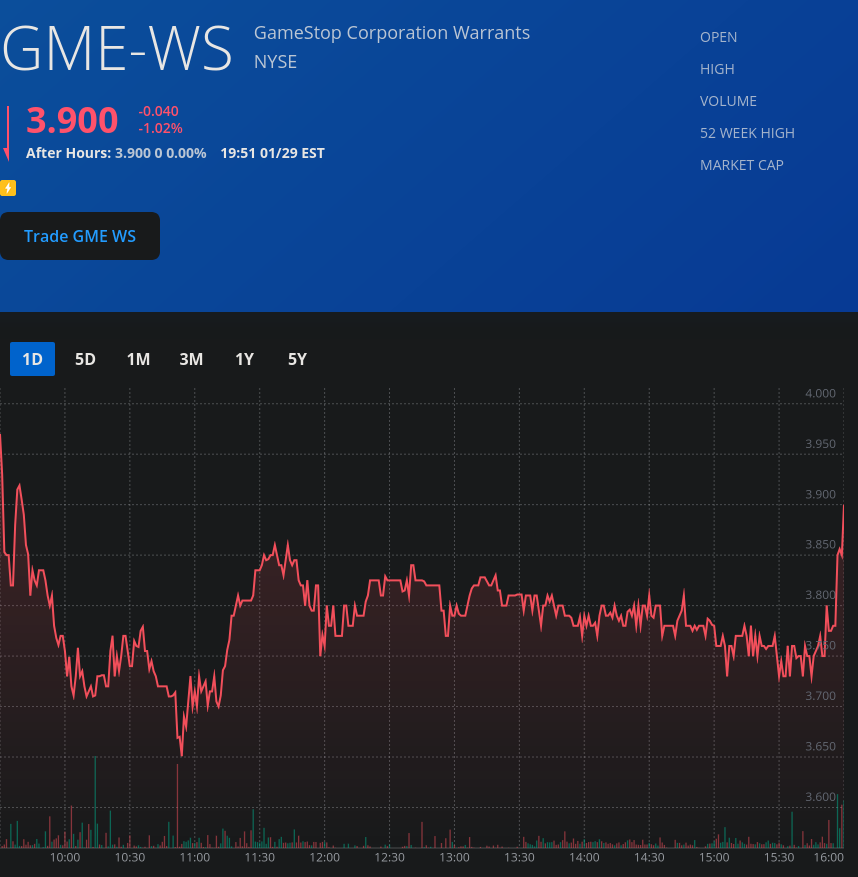The height and width of the screenshot is (877, 858).
Task: Click the red down arrow price indicator
Action: [7, 134]
